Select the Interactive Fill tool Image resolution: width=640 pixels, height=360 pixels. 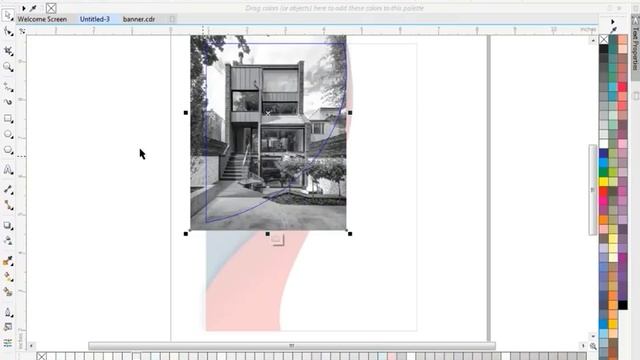8,277
